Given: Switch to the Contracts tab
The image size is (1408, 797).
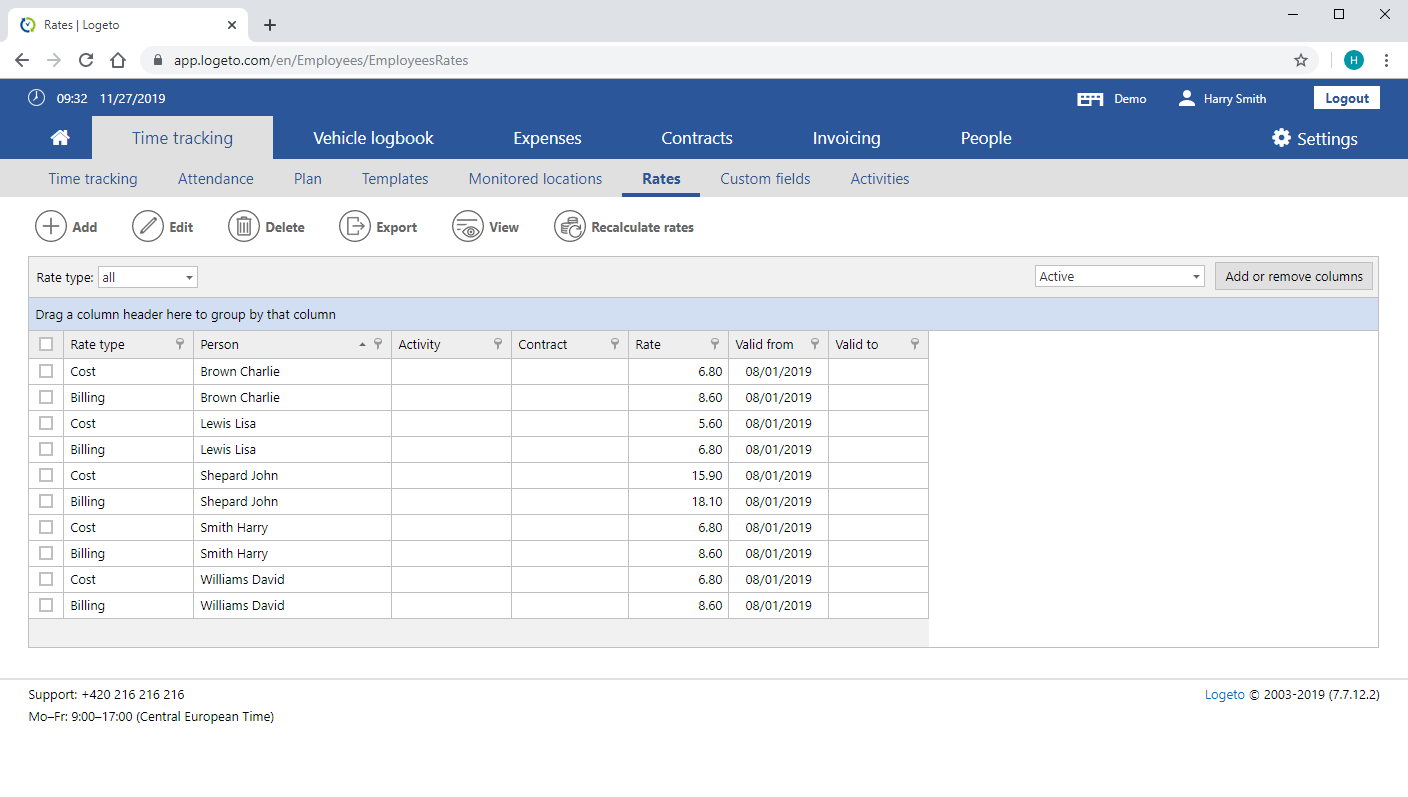Looking at the screenshot, I should point(697,138).
